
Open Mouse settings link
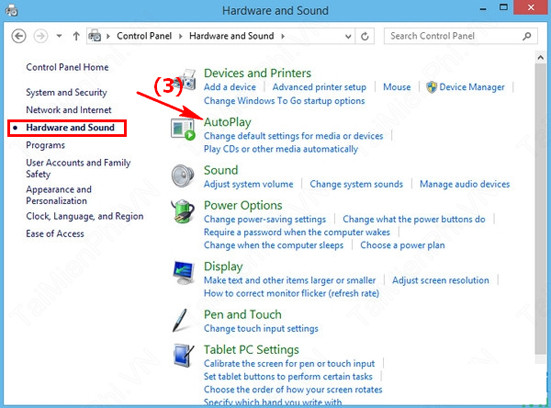coord(397,87)
